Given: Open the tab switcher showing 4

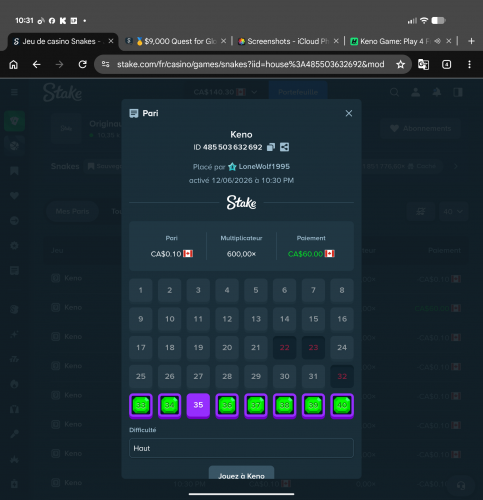Looking at the screenshot, I should [446, 64].
